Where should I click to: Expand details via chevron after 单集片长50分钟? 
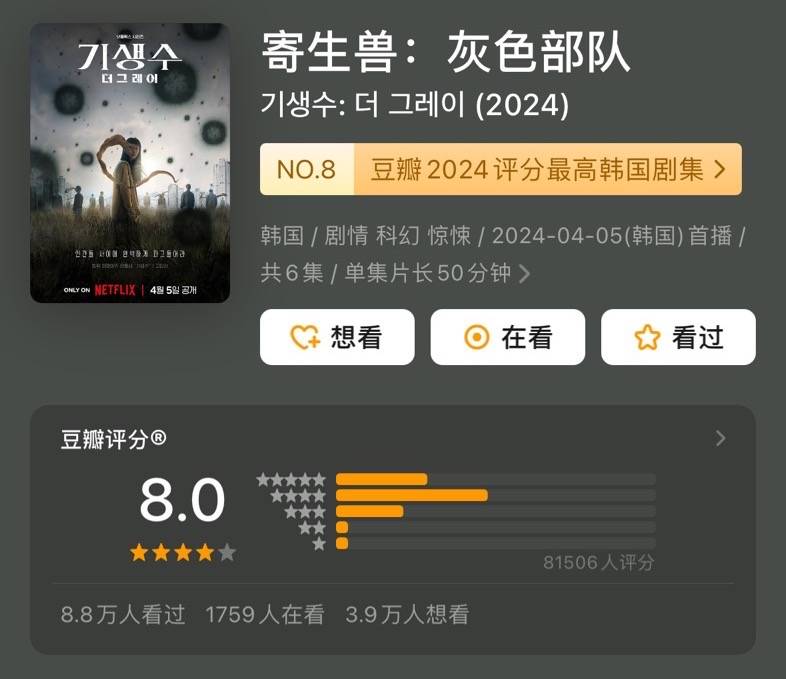[x=524, y=274]
